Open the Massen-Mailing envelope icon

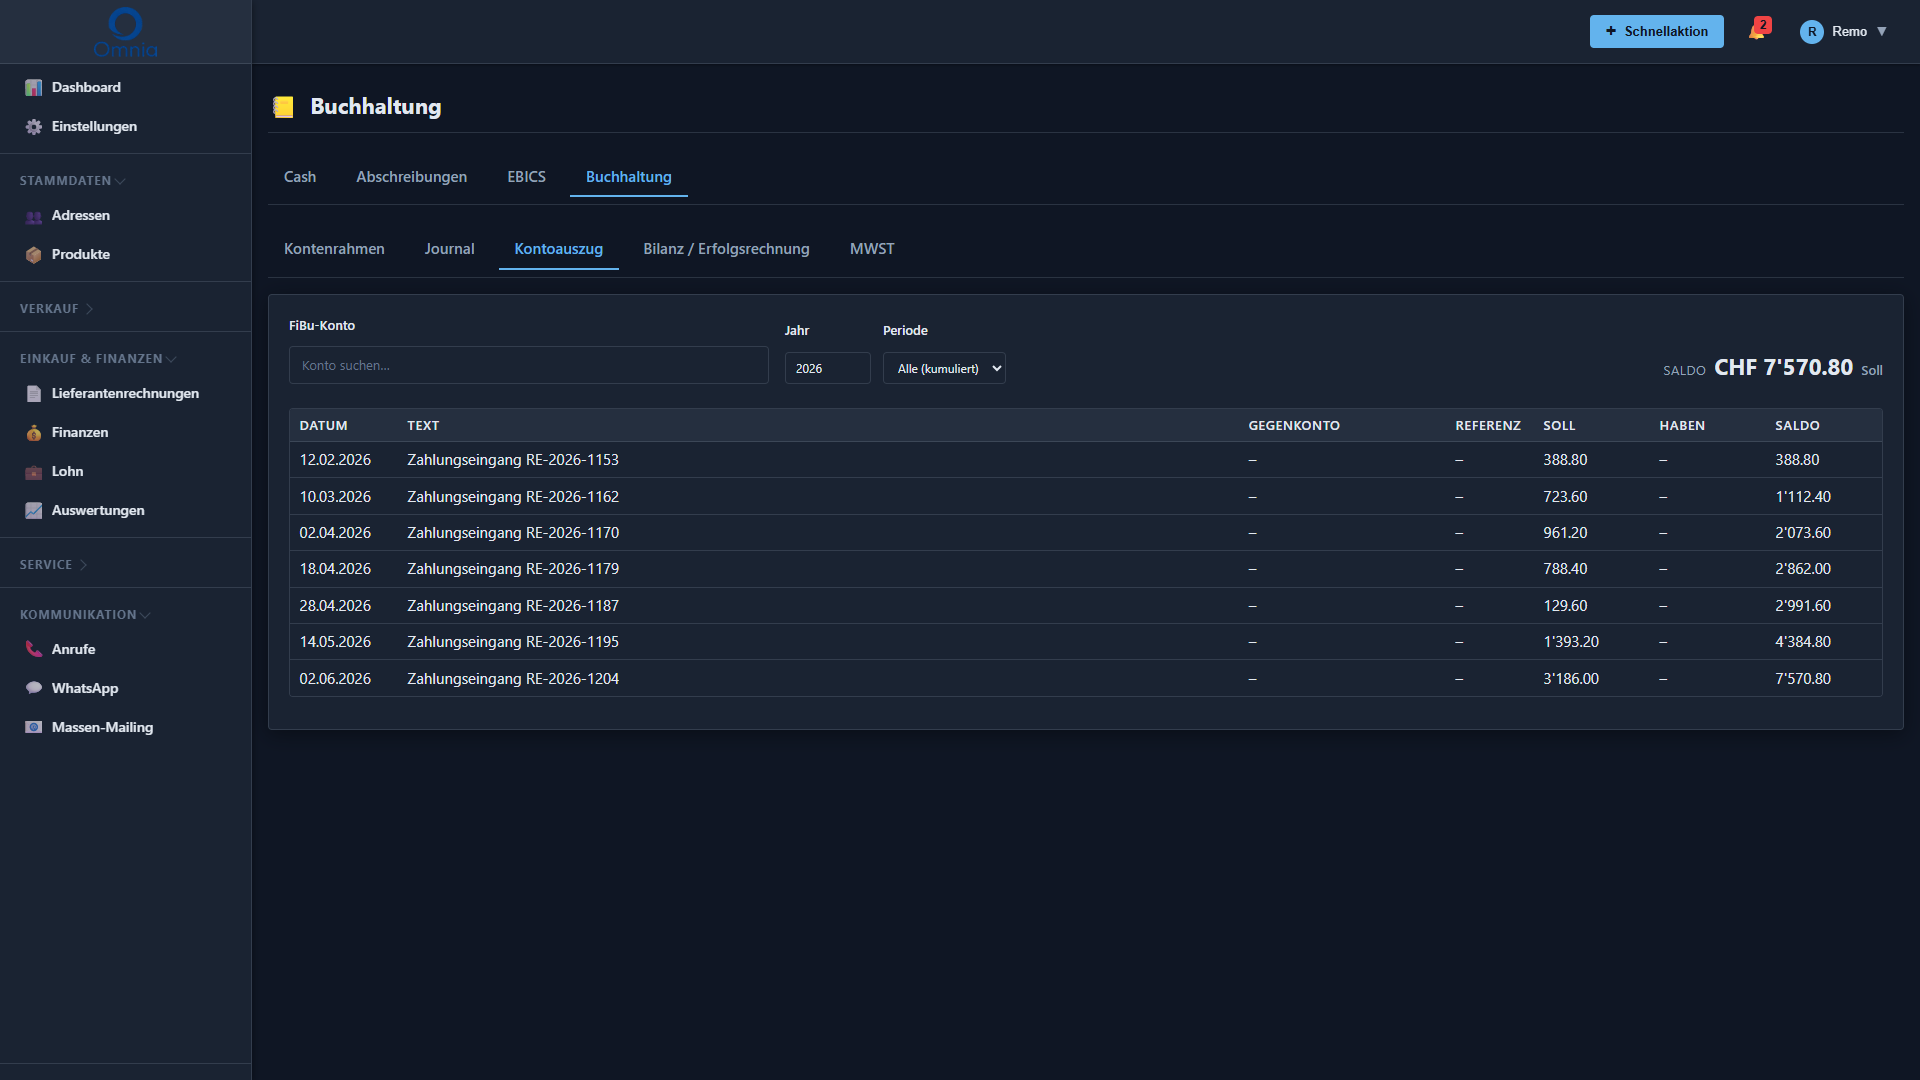point(34,728)
